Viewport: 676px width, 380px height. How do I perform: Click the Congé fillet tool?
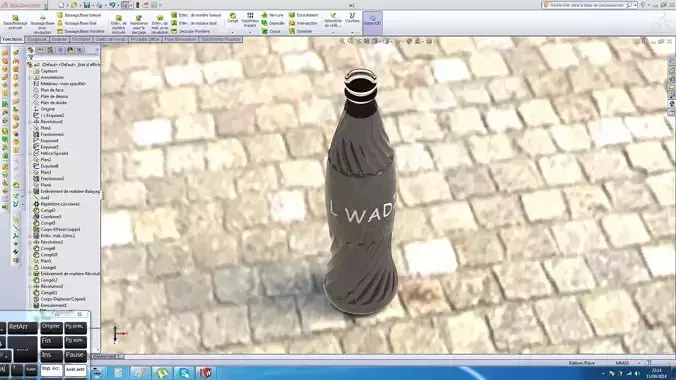232,18
